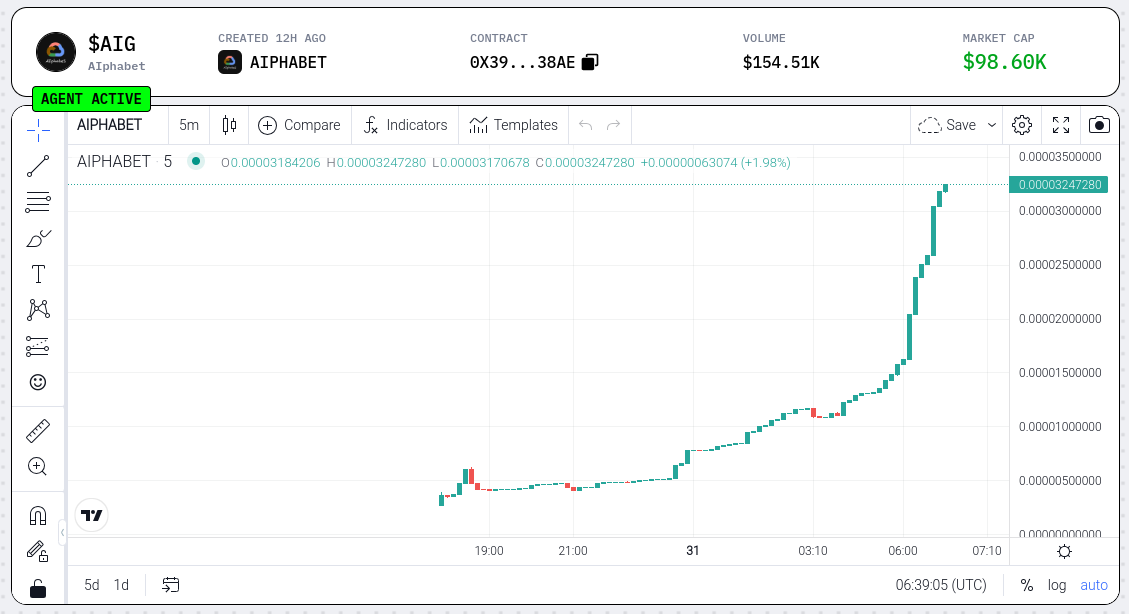The image size is (1129, 614).
Task: Click the $98.60K market cap value
Action: point(1004,62)
